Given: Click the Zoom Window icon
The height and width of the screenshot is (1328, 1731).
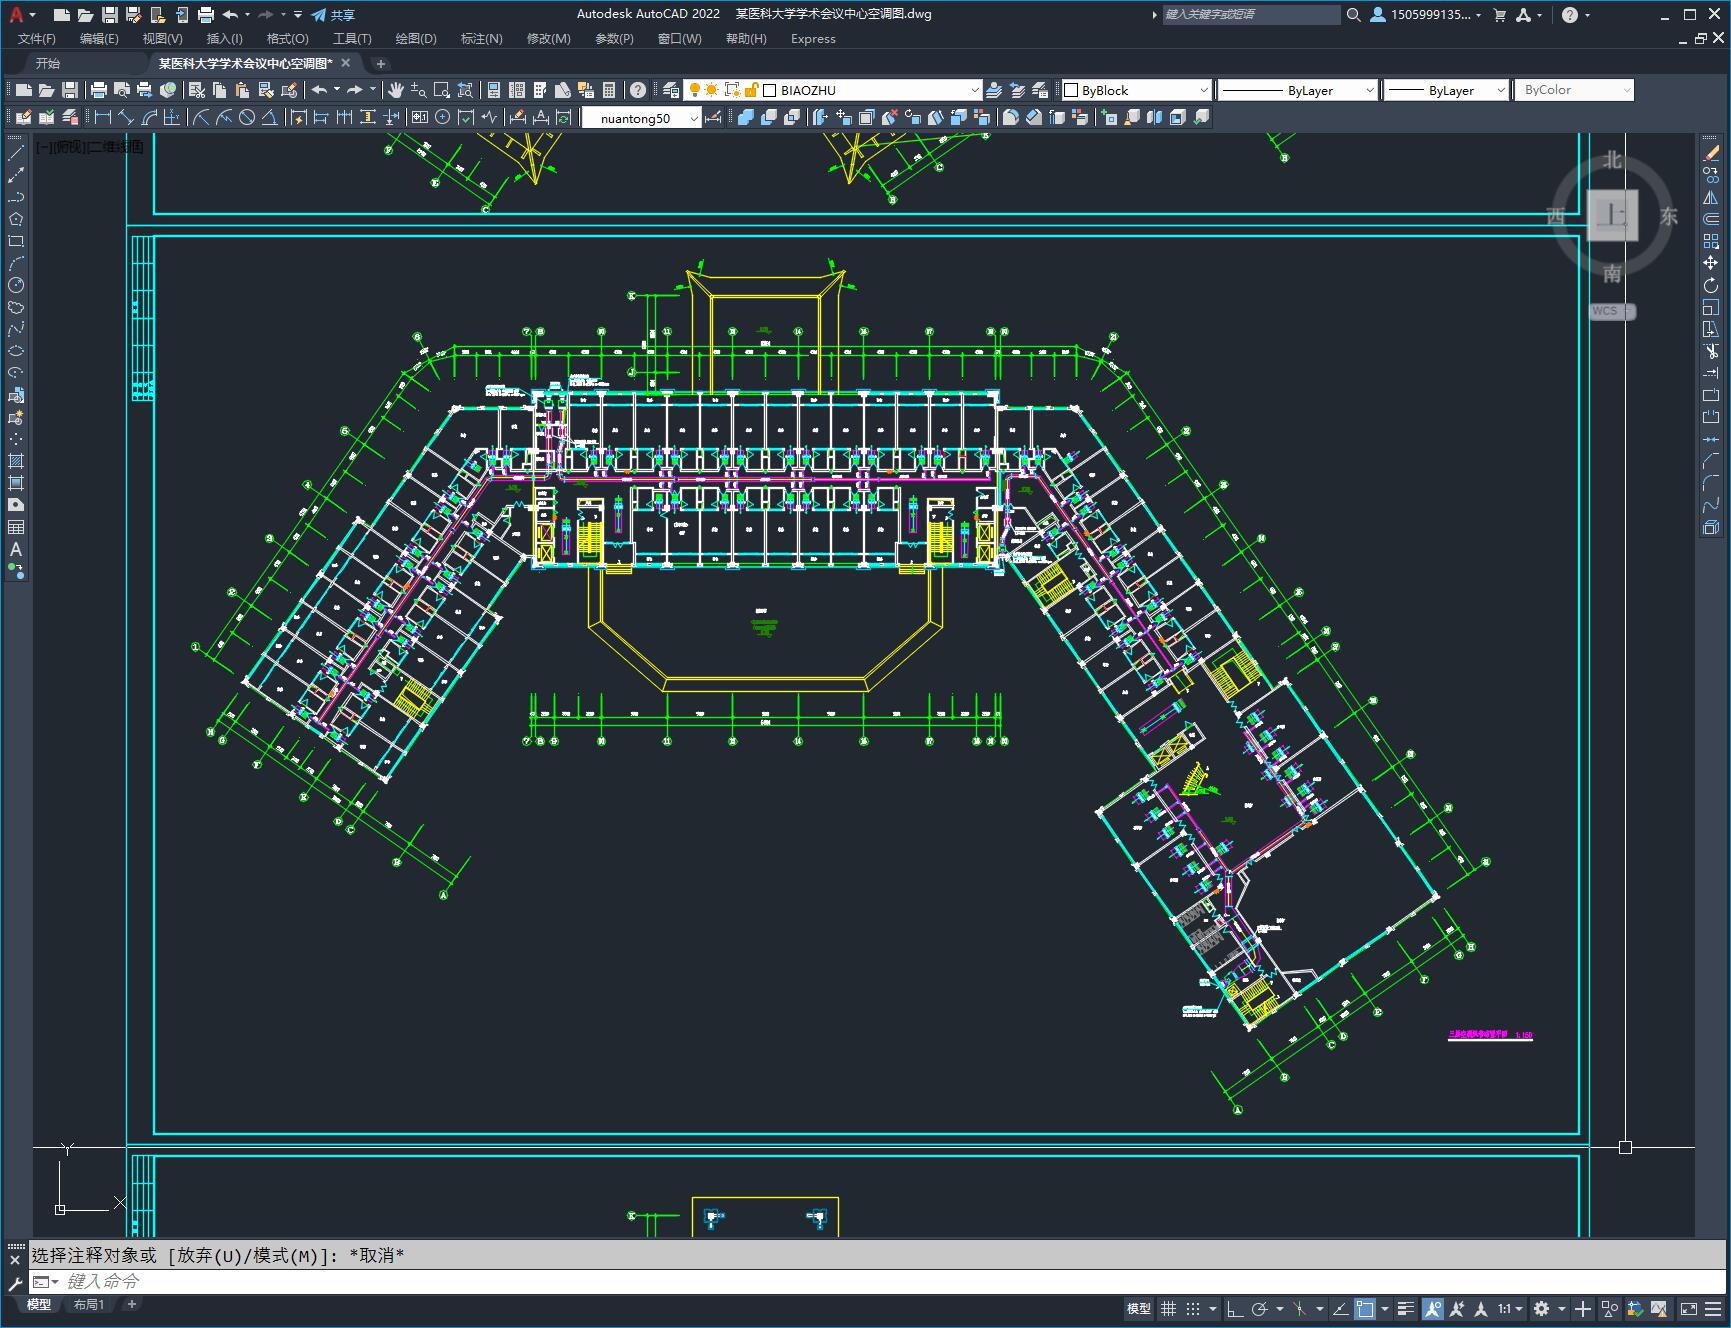Looking at the screenshot, I should (x=442, y=90).
